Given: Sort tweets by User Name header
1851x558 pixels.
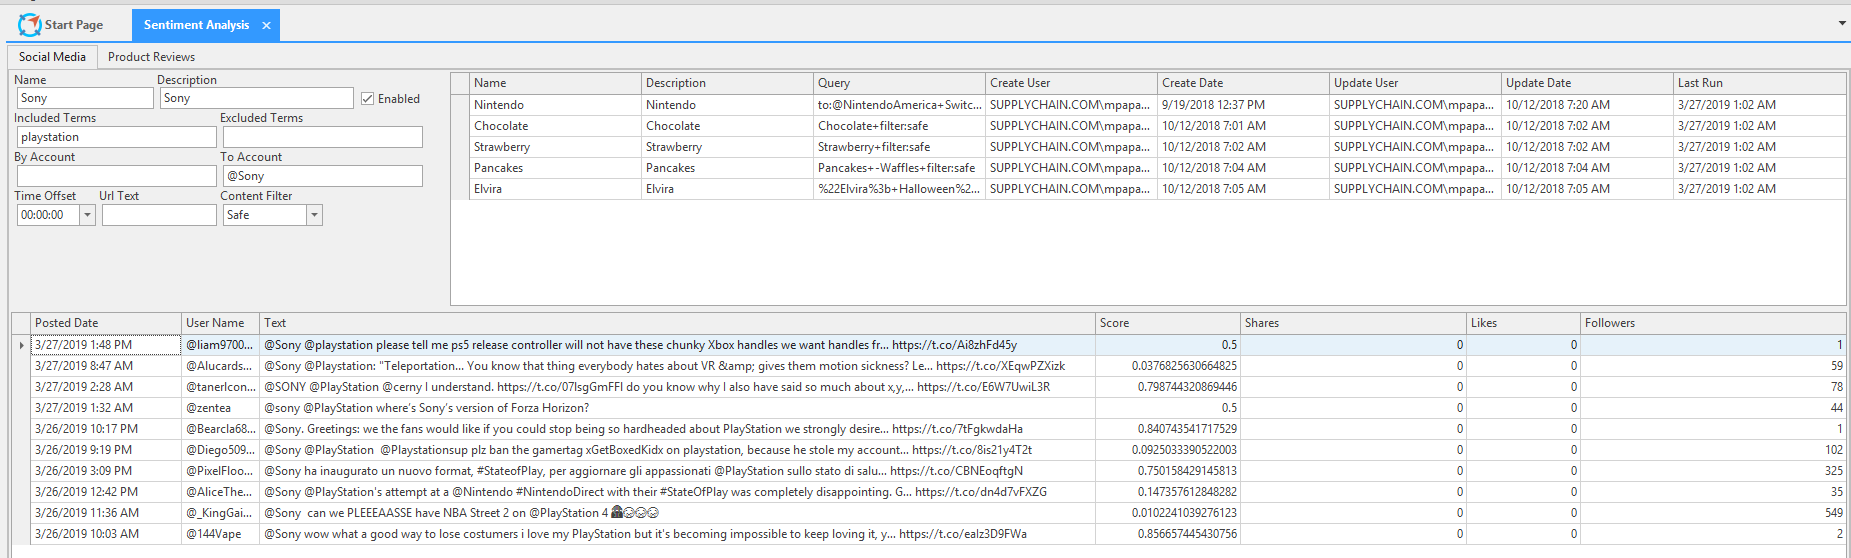Looking at the screenshot, I should (220, 323).
